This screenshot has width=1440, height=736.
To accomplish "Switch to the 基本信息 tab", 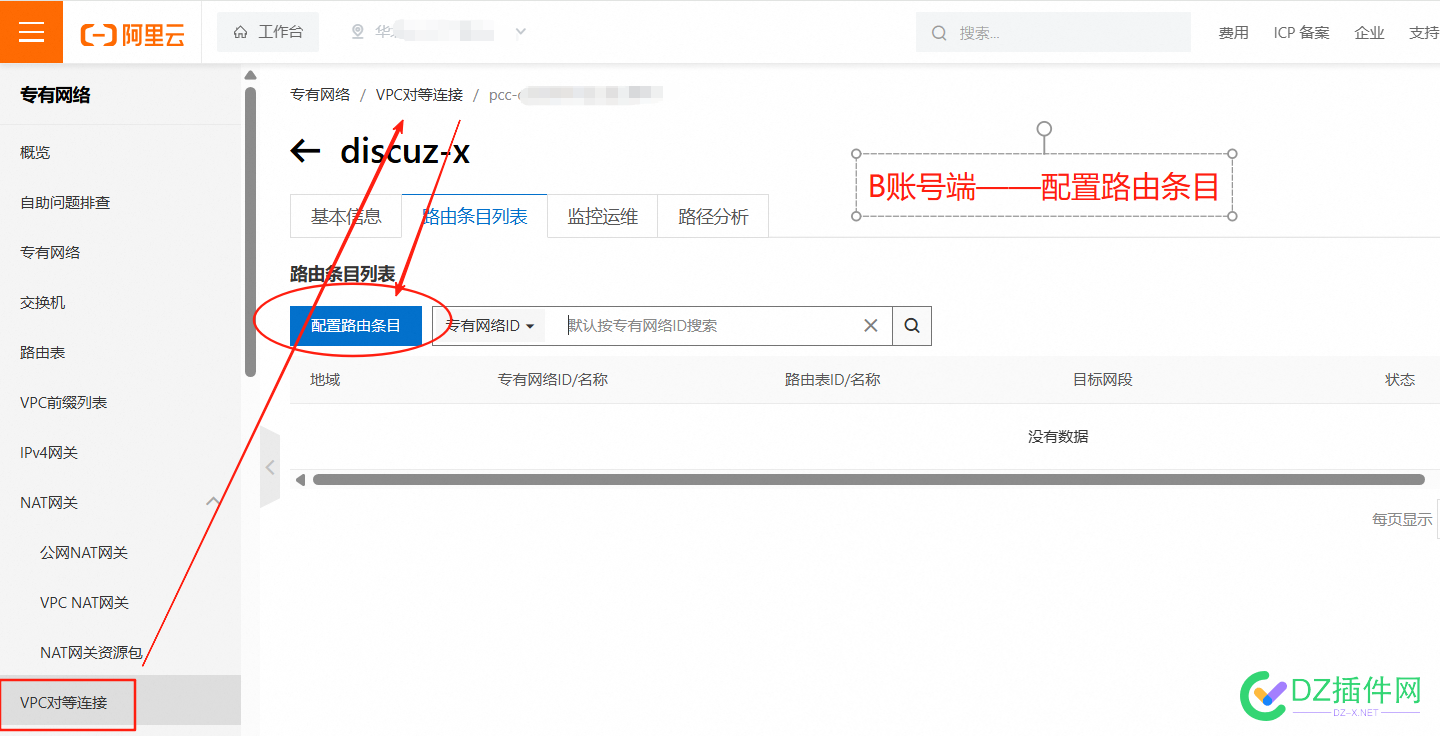I will click(345, 216).
